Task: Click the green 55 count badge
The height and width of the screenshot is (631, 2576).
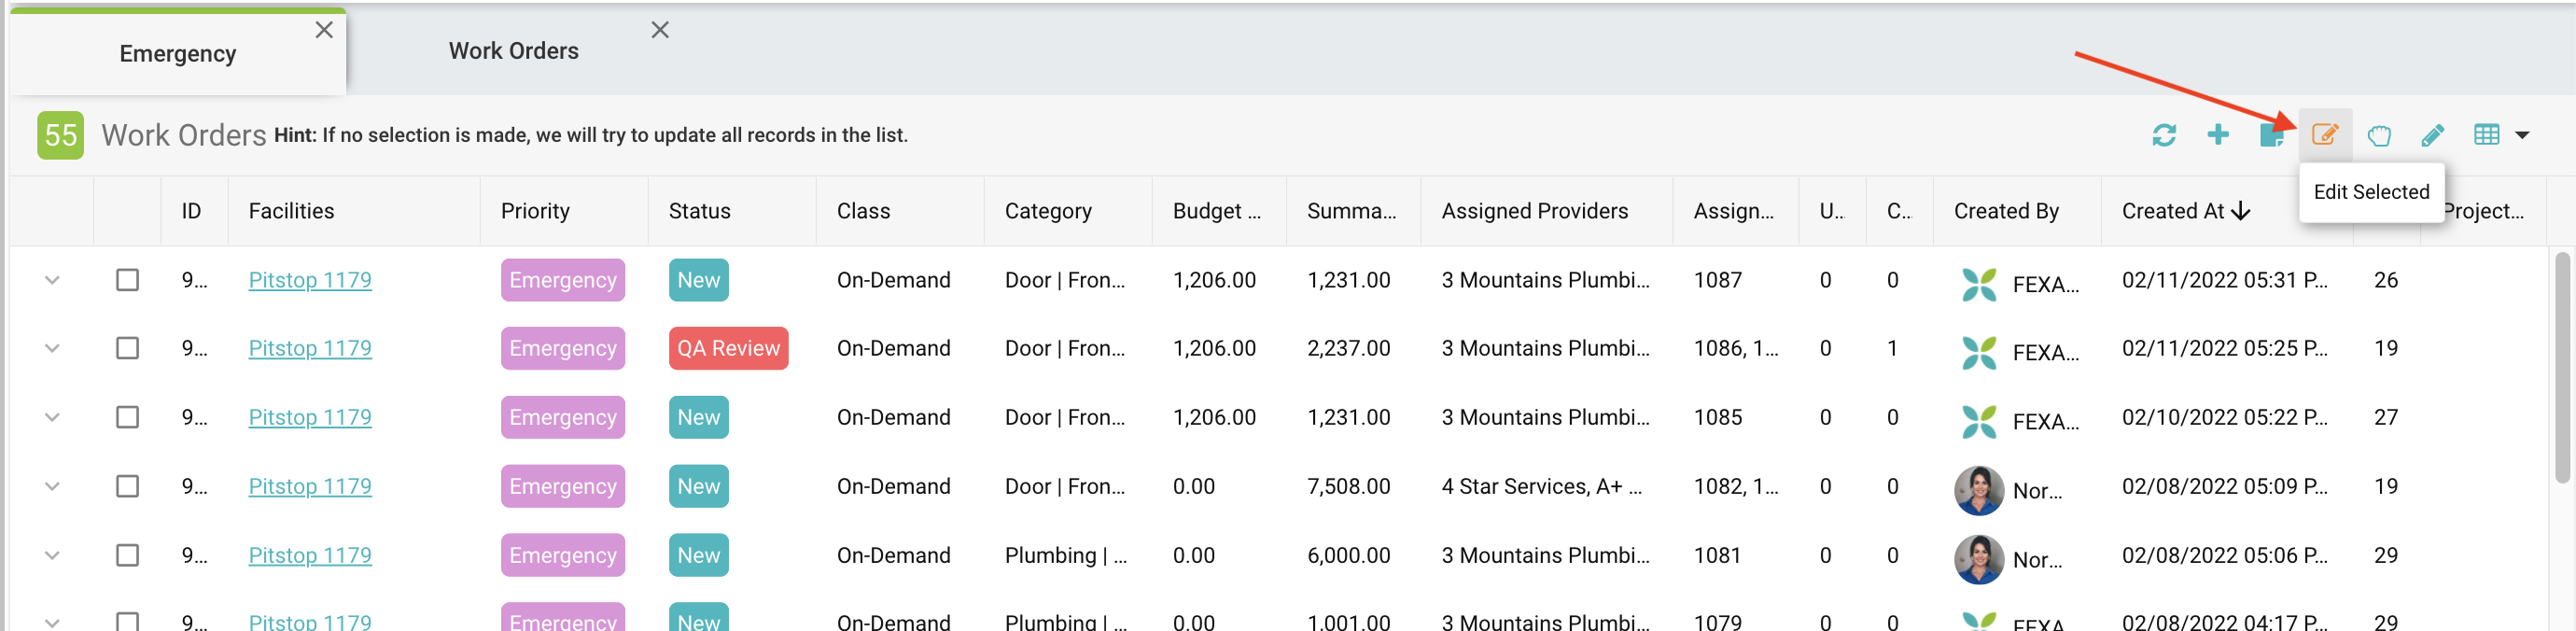Action: 61,135
